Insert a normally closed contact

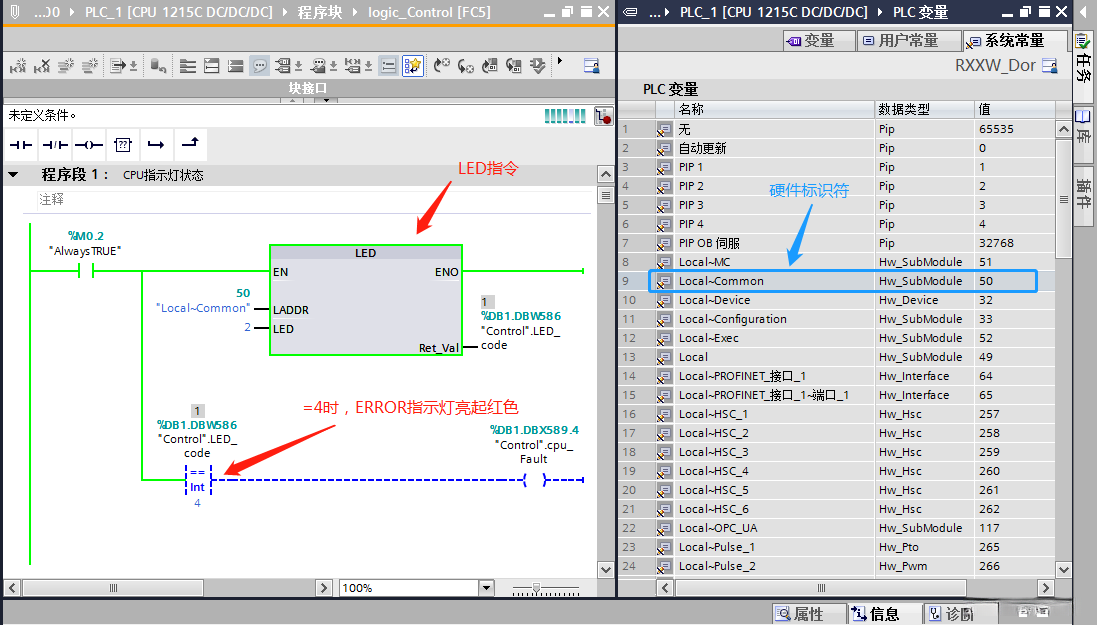click(55, 145)
